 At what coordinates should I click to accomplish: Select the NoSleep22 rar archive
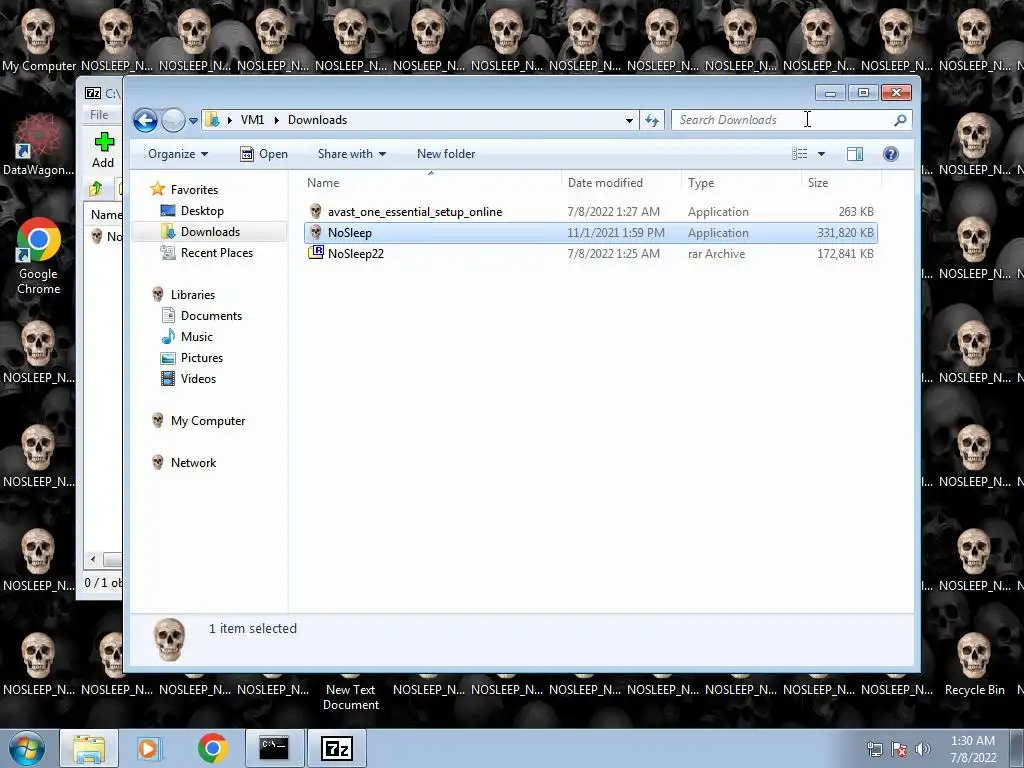[x=591, y=254]
